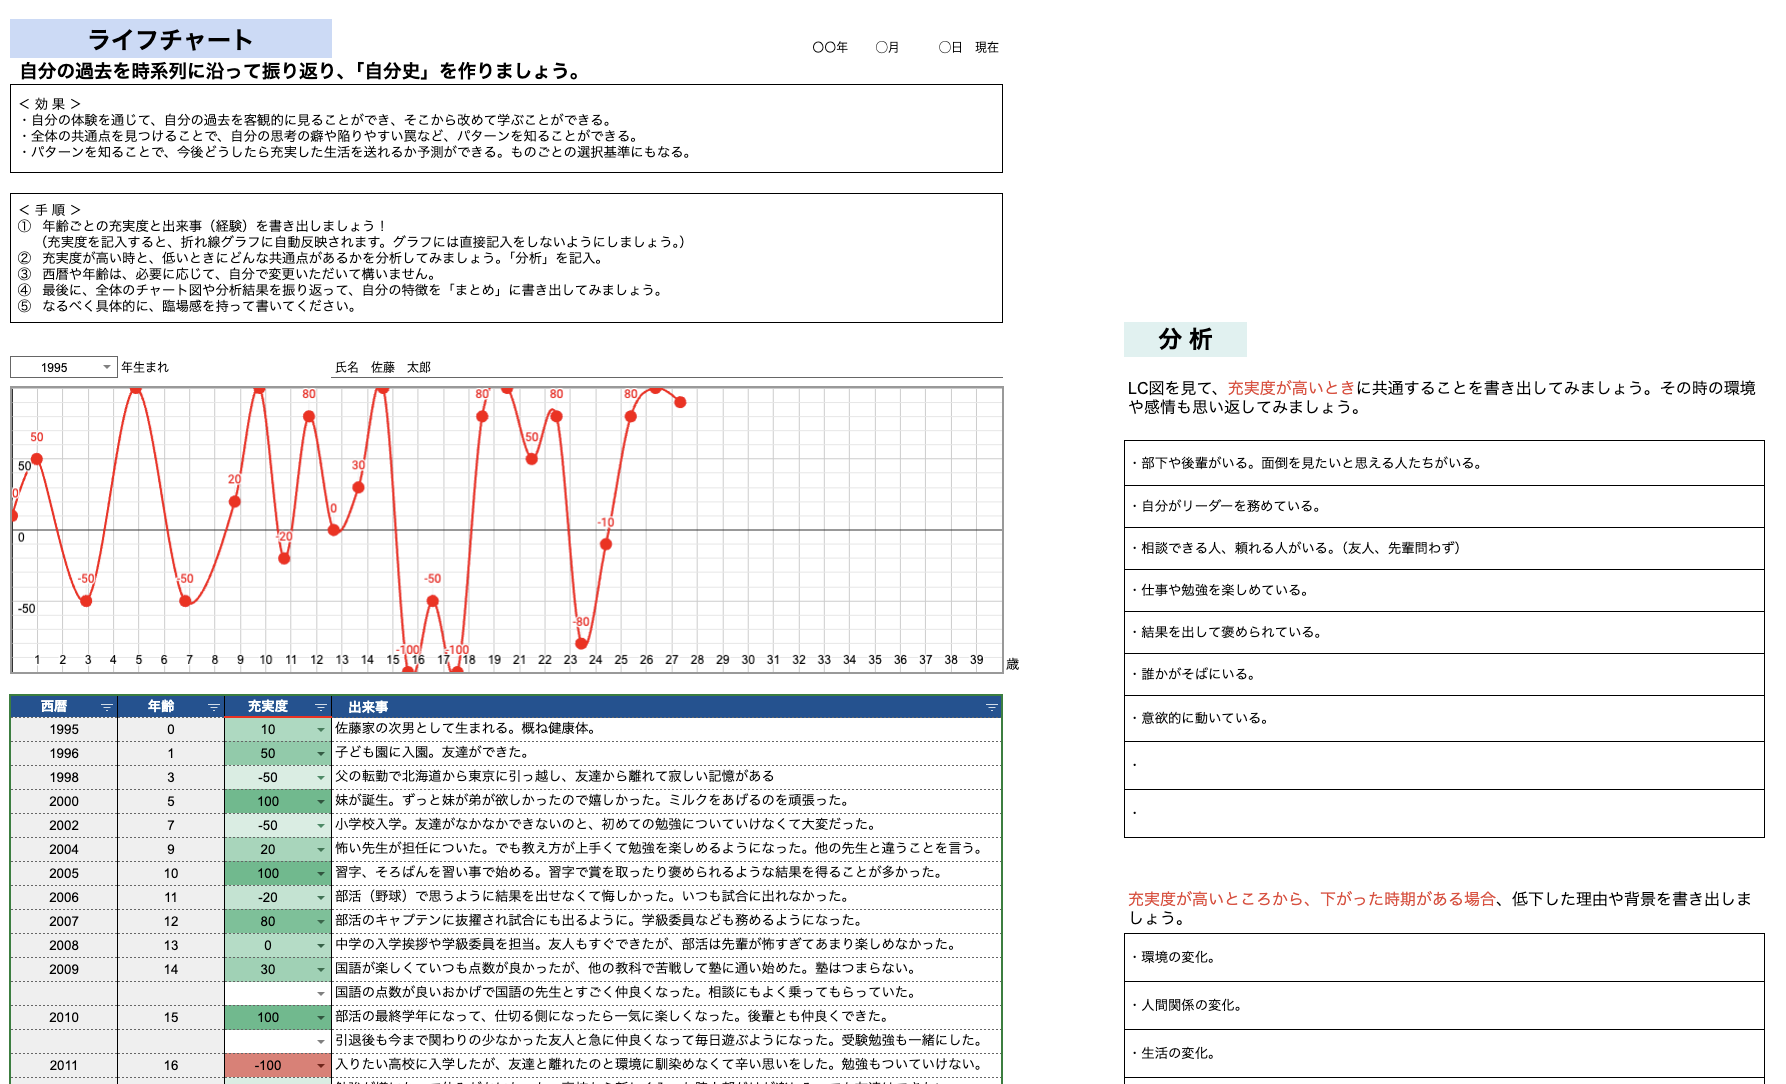Select the 分析 heading cell
The width and height of the screenshot is (1786, 1084).
1185,340
